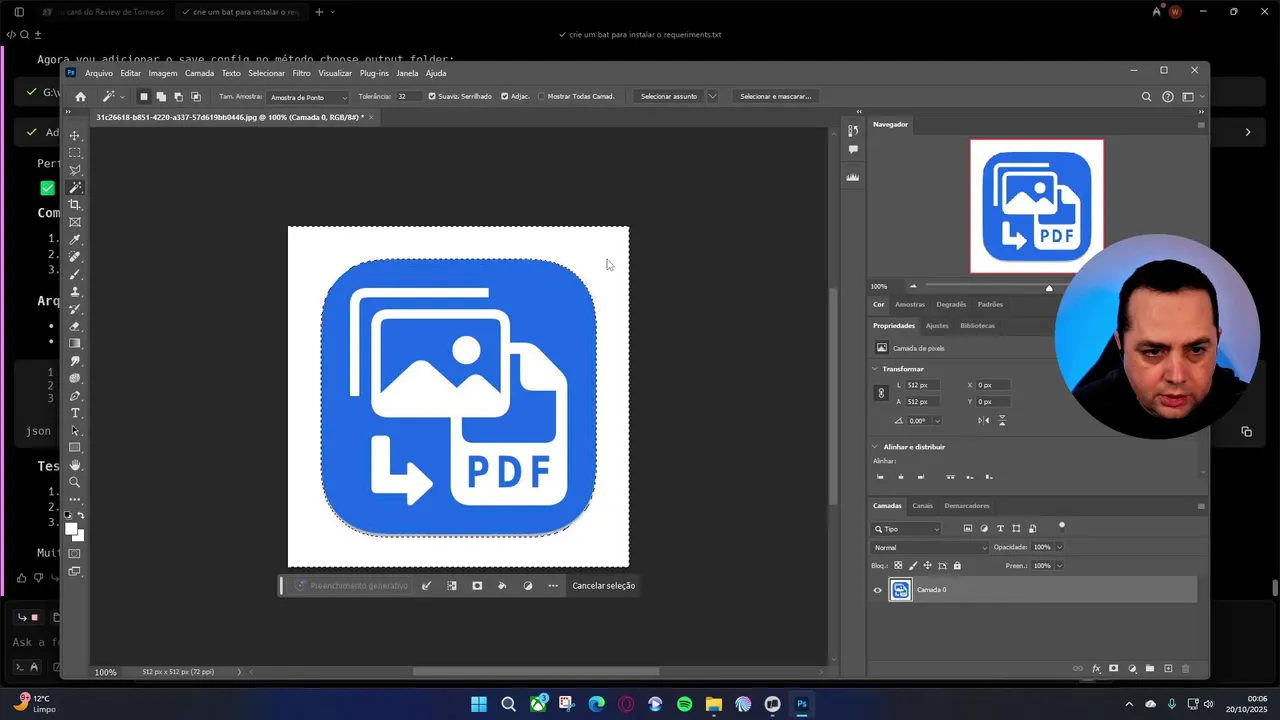
Task: Select the Frame tool
Action: click(x=75, y=222)
